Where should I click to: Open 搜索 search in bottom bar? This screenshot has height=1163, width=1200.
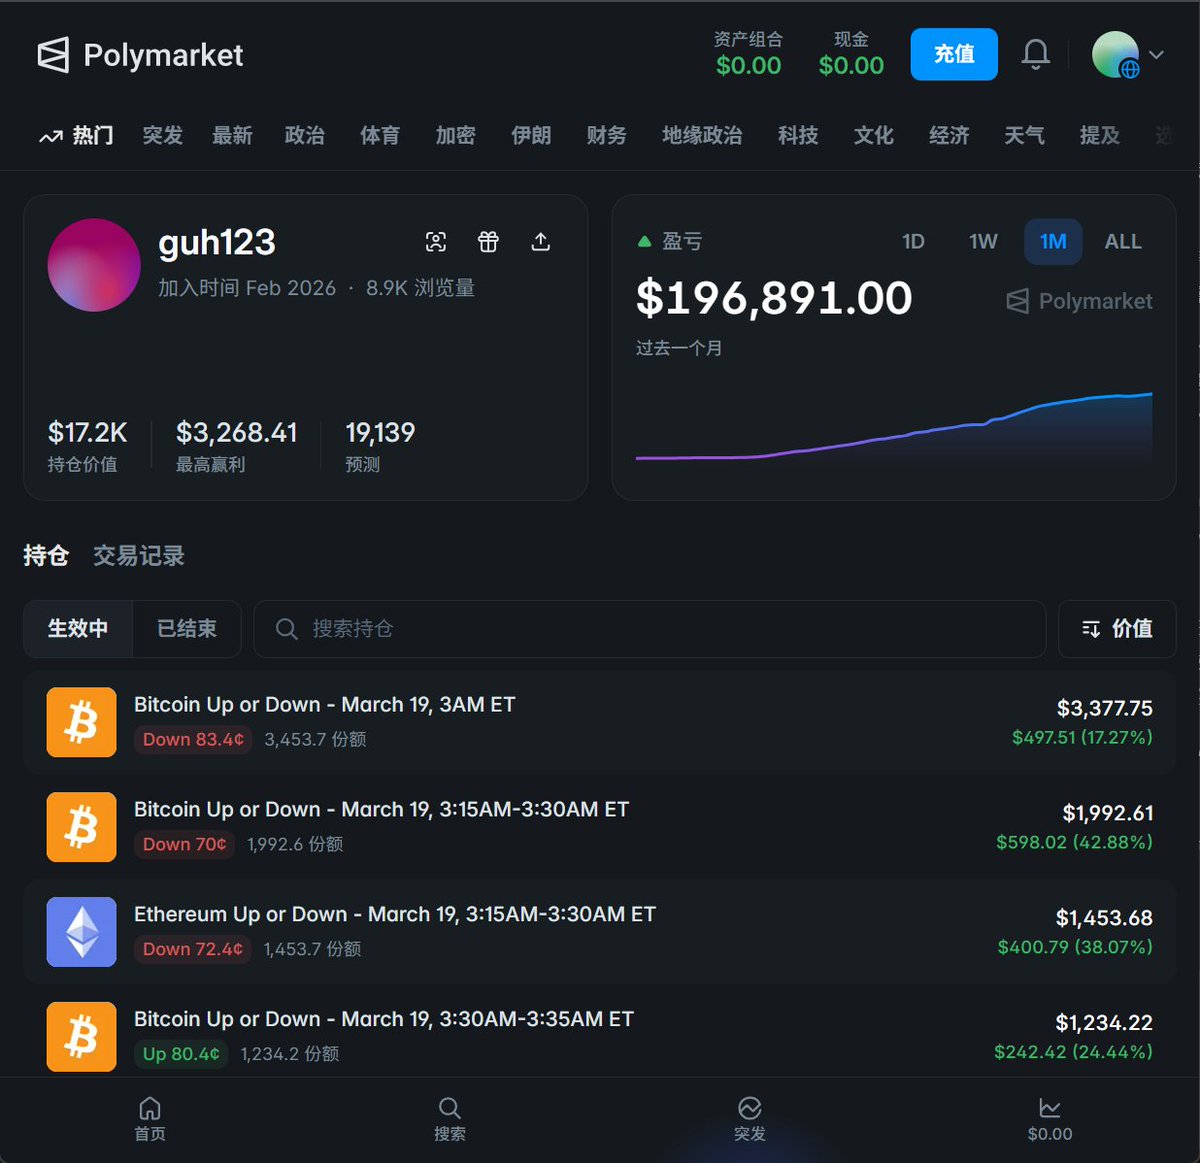(450, 1119)
